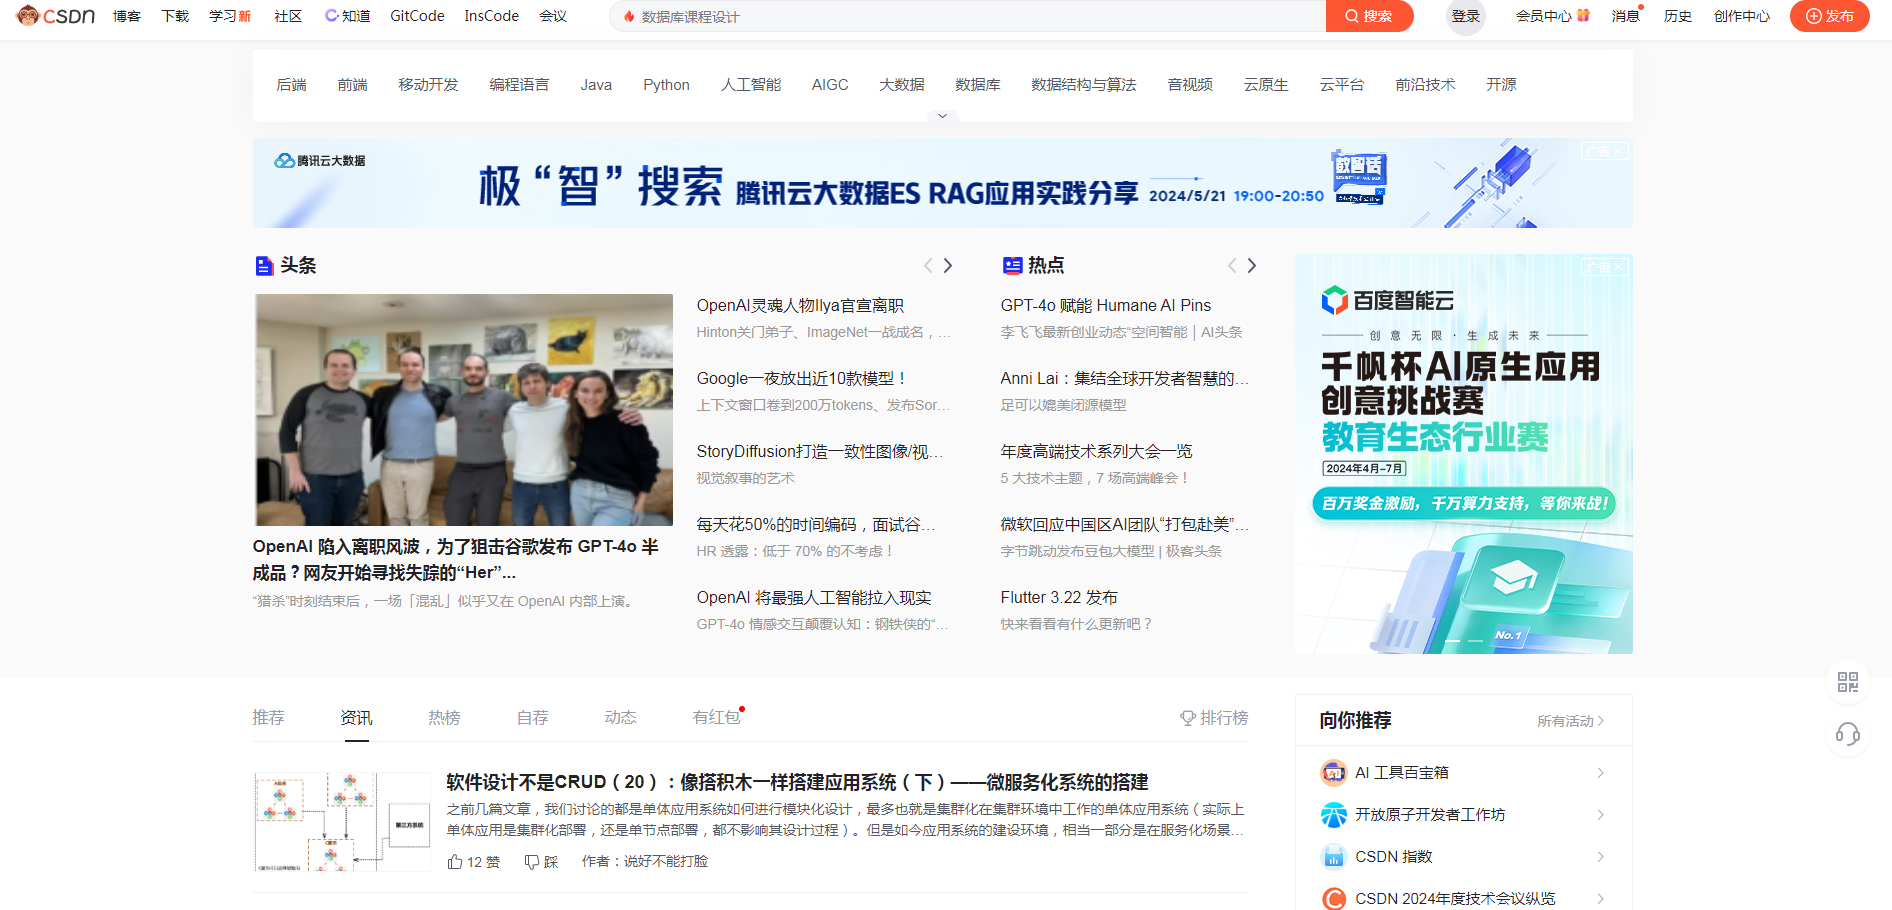Select the 人工智能 category
Viewport: 1892px width, 910px height.
751,85
